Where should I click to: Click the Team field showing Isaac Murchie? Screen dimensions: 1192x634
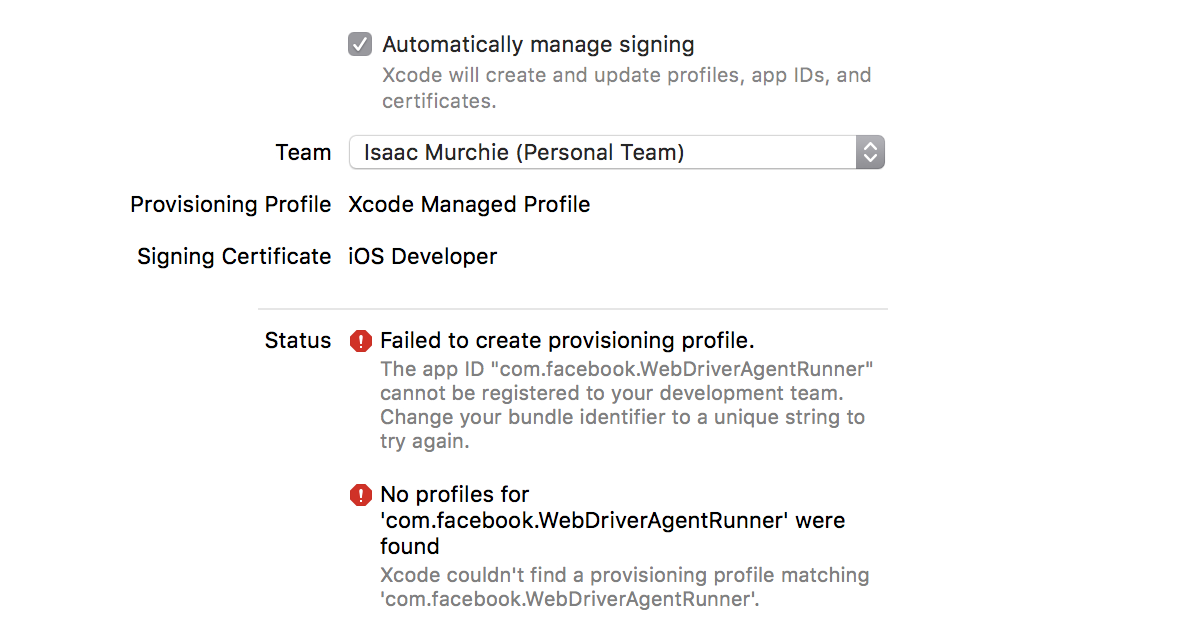tap(615, 152)
